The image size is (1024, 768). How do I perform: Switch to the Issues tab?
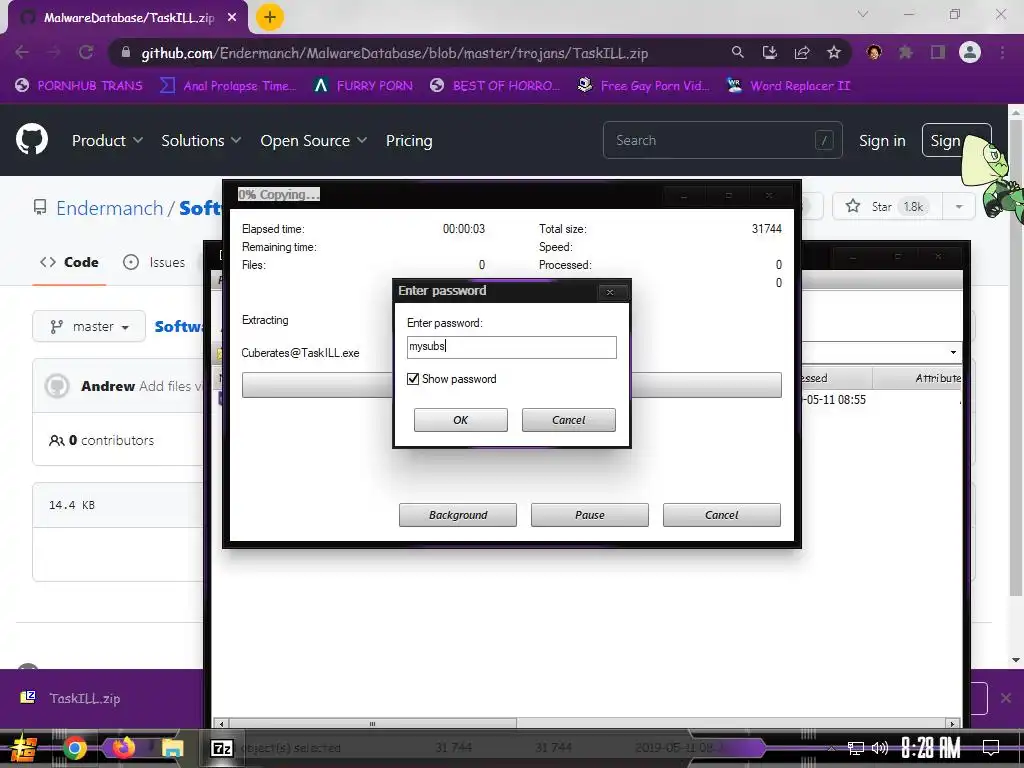(x=154, y=262)
